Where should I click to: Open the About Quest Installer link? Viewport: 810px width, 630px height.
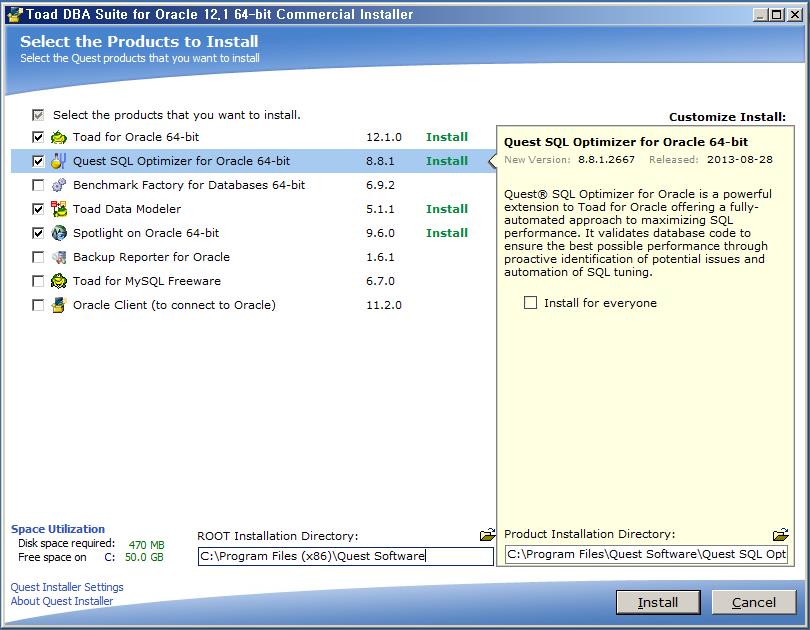61,601
